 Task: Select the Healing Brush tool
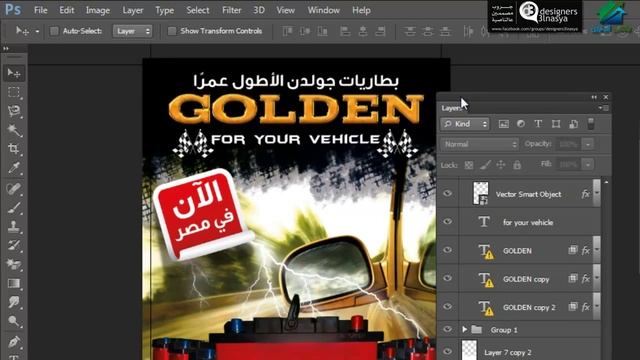(14, 189)
